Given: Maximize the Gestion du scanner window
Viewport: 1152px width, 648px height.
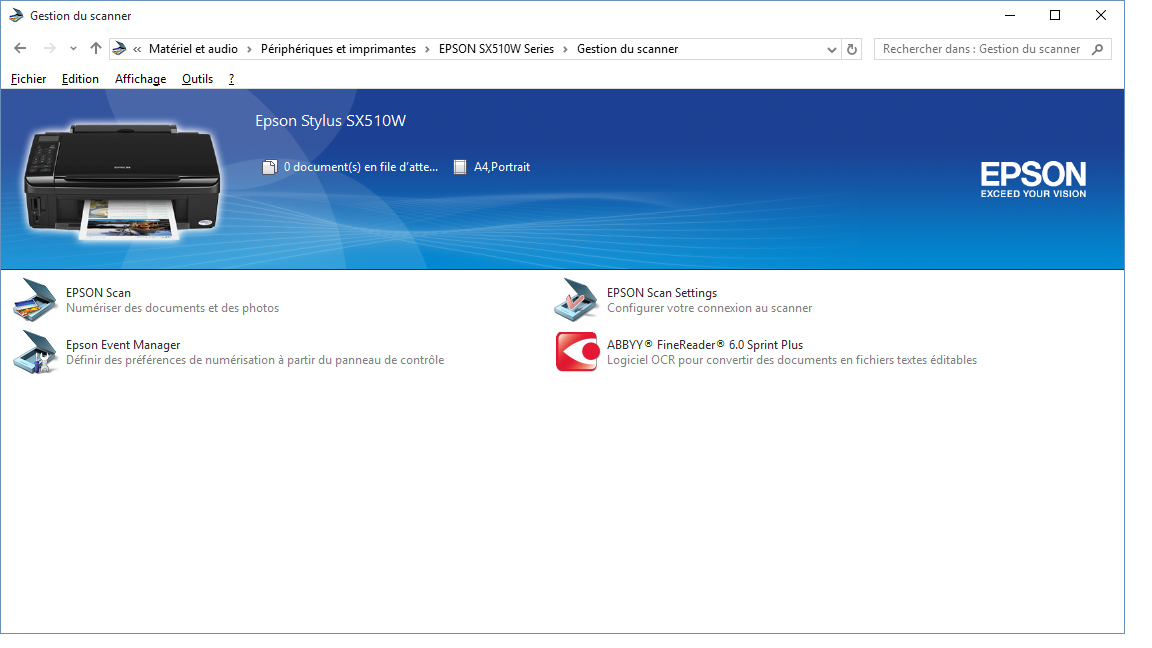Looking at the screenshot, I should [1055, 15].
